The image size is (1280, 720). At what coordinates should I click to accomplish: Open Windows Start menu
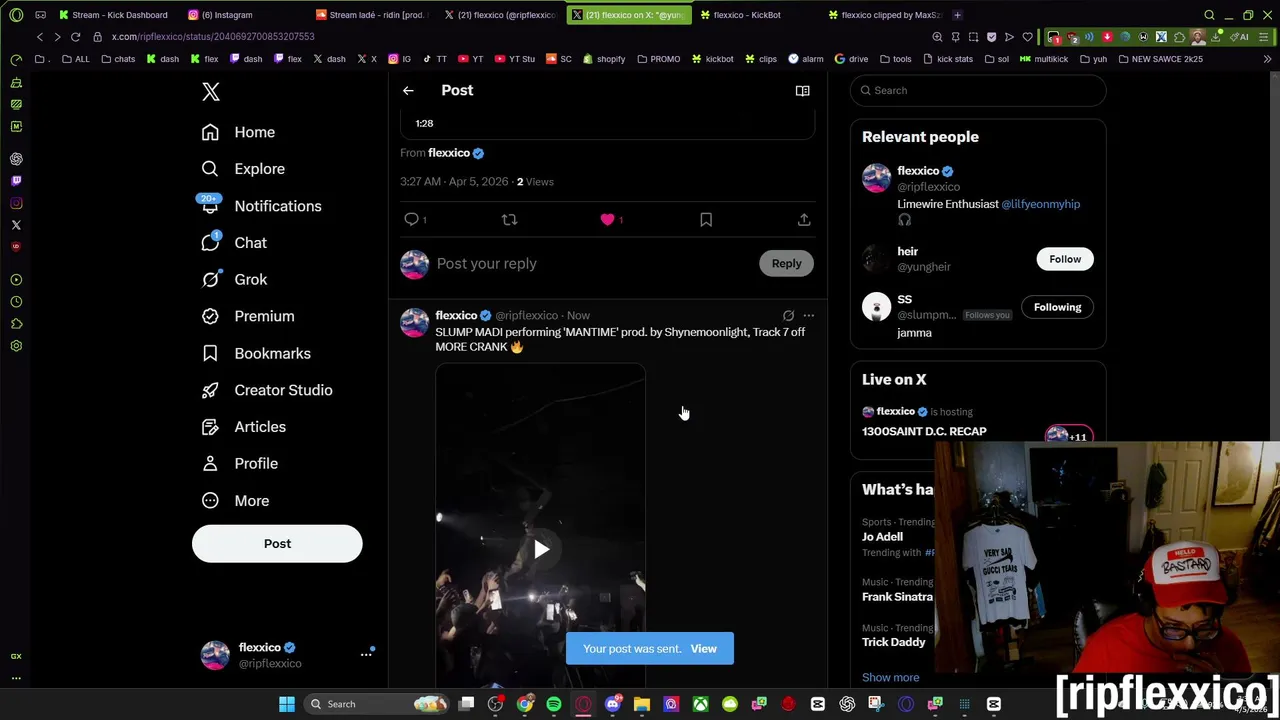[x=287, y=704]
